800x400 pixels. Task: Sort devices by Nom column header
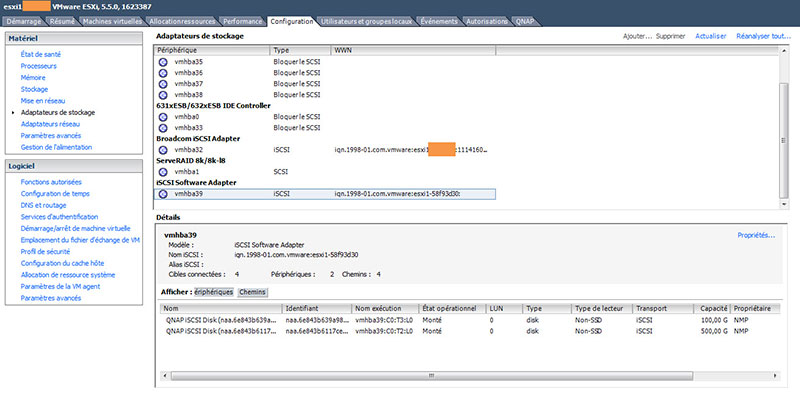[x=221, y=309]
